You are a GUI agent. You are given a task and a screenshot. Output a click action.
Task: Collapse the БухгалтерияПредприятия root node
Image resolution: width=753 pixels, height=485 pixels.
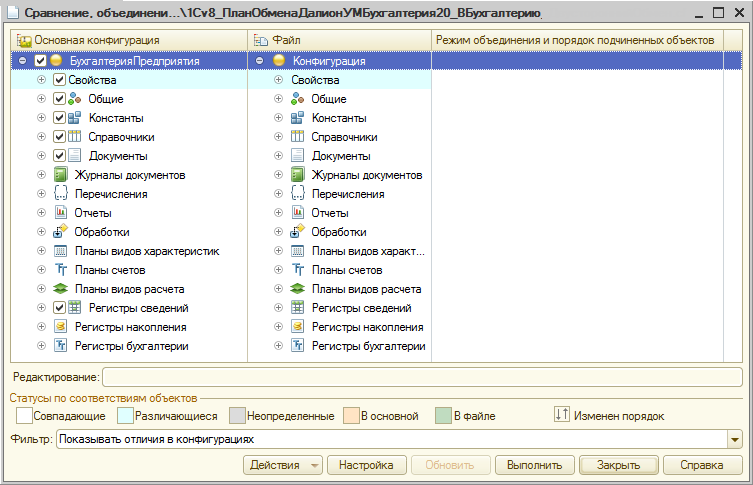[x=23, y=61]
